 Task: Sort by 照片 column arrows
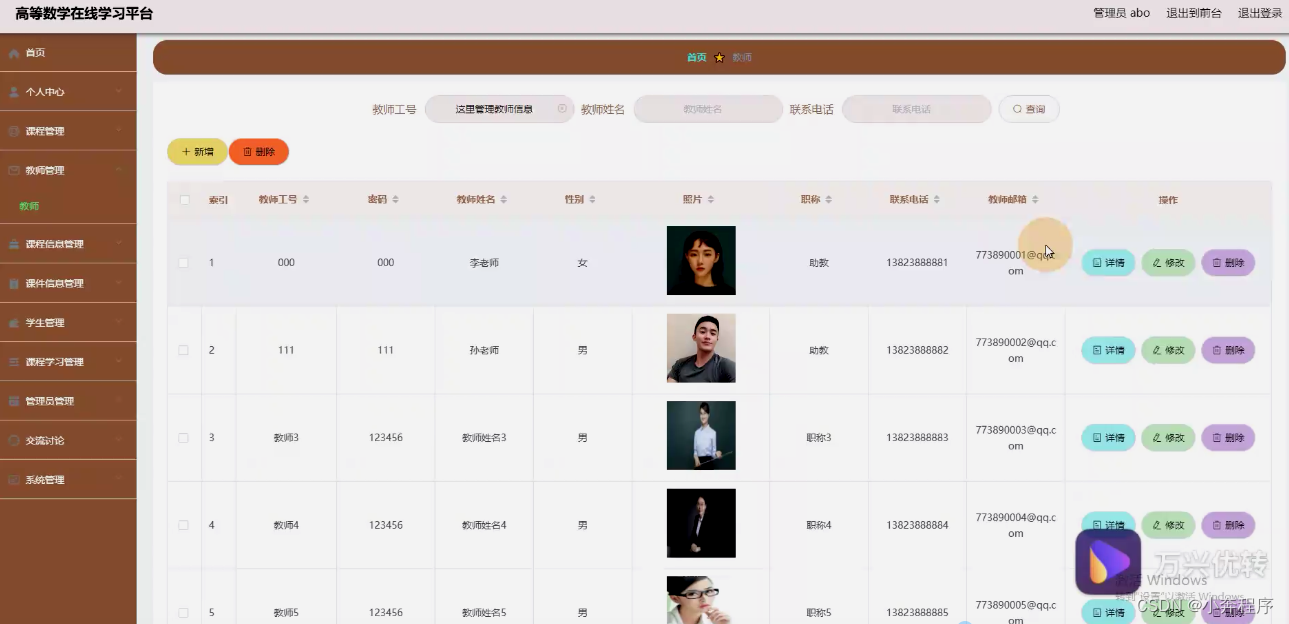711,200
